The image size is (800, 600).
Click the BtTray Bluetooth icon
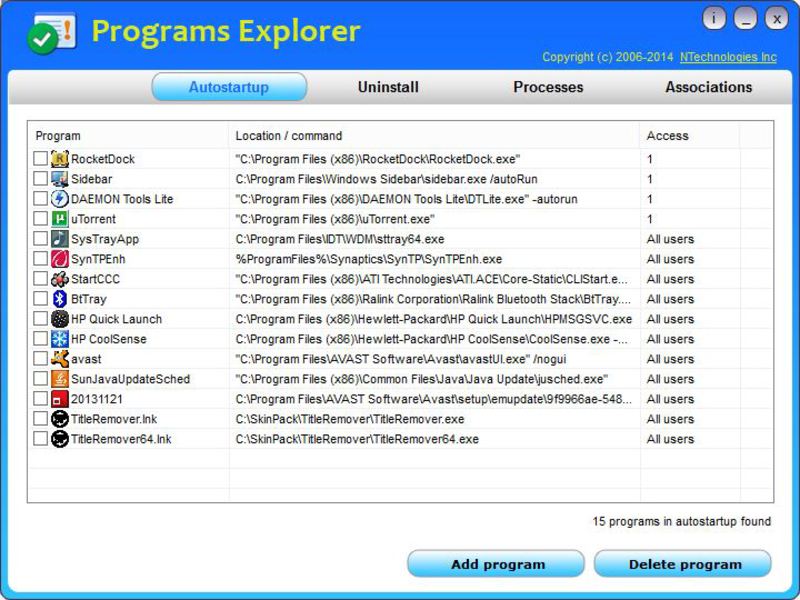[x=60, y=298]
